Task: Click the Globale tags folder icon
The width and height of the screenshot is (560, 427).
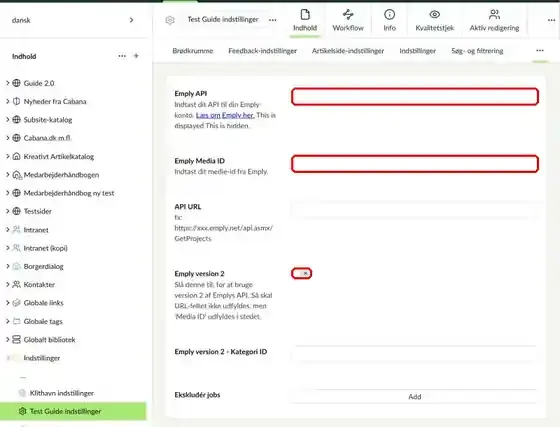Action: pos(16,321)
